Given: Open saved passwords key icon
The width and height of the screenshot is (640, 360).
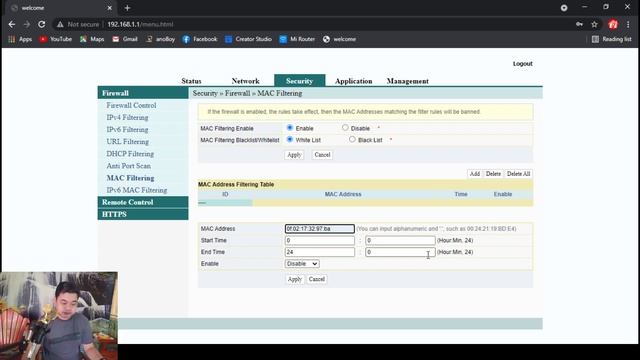Looking at the screenshot, I should pos(579,24).
